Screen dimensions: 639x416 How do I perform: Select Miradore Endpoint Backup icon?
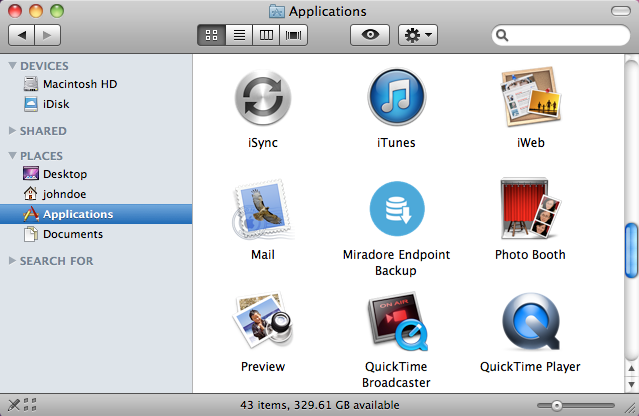(397, 209)
